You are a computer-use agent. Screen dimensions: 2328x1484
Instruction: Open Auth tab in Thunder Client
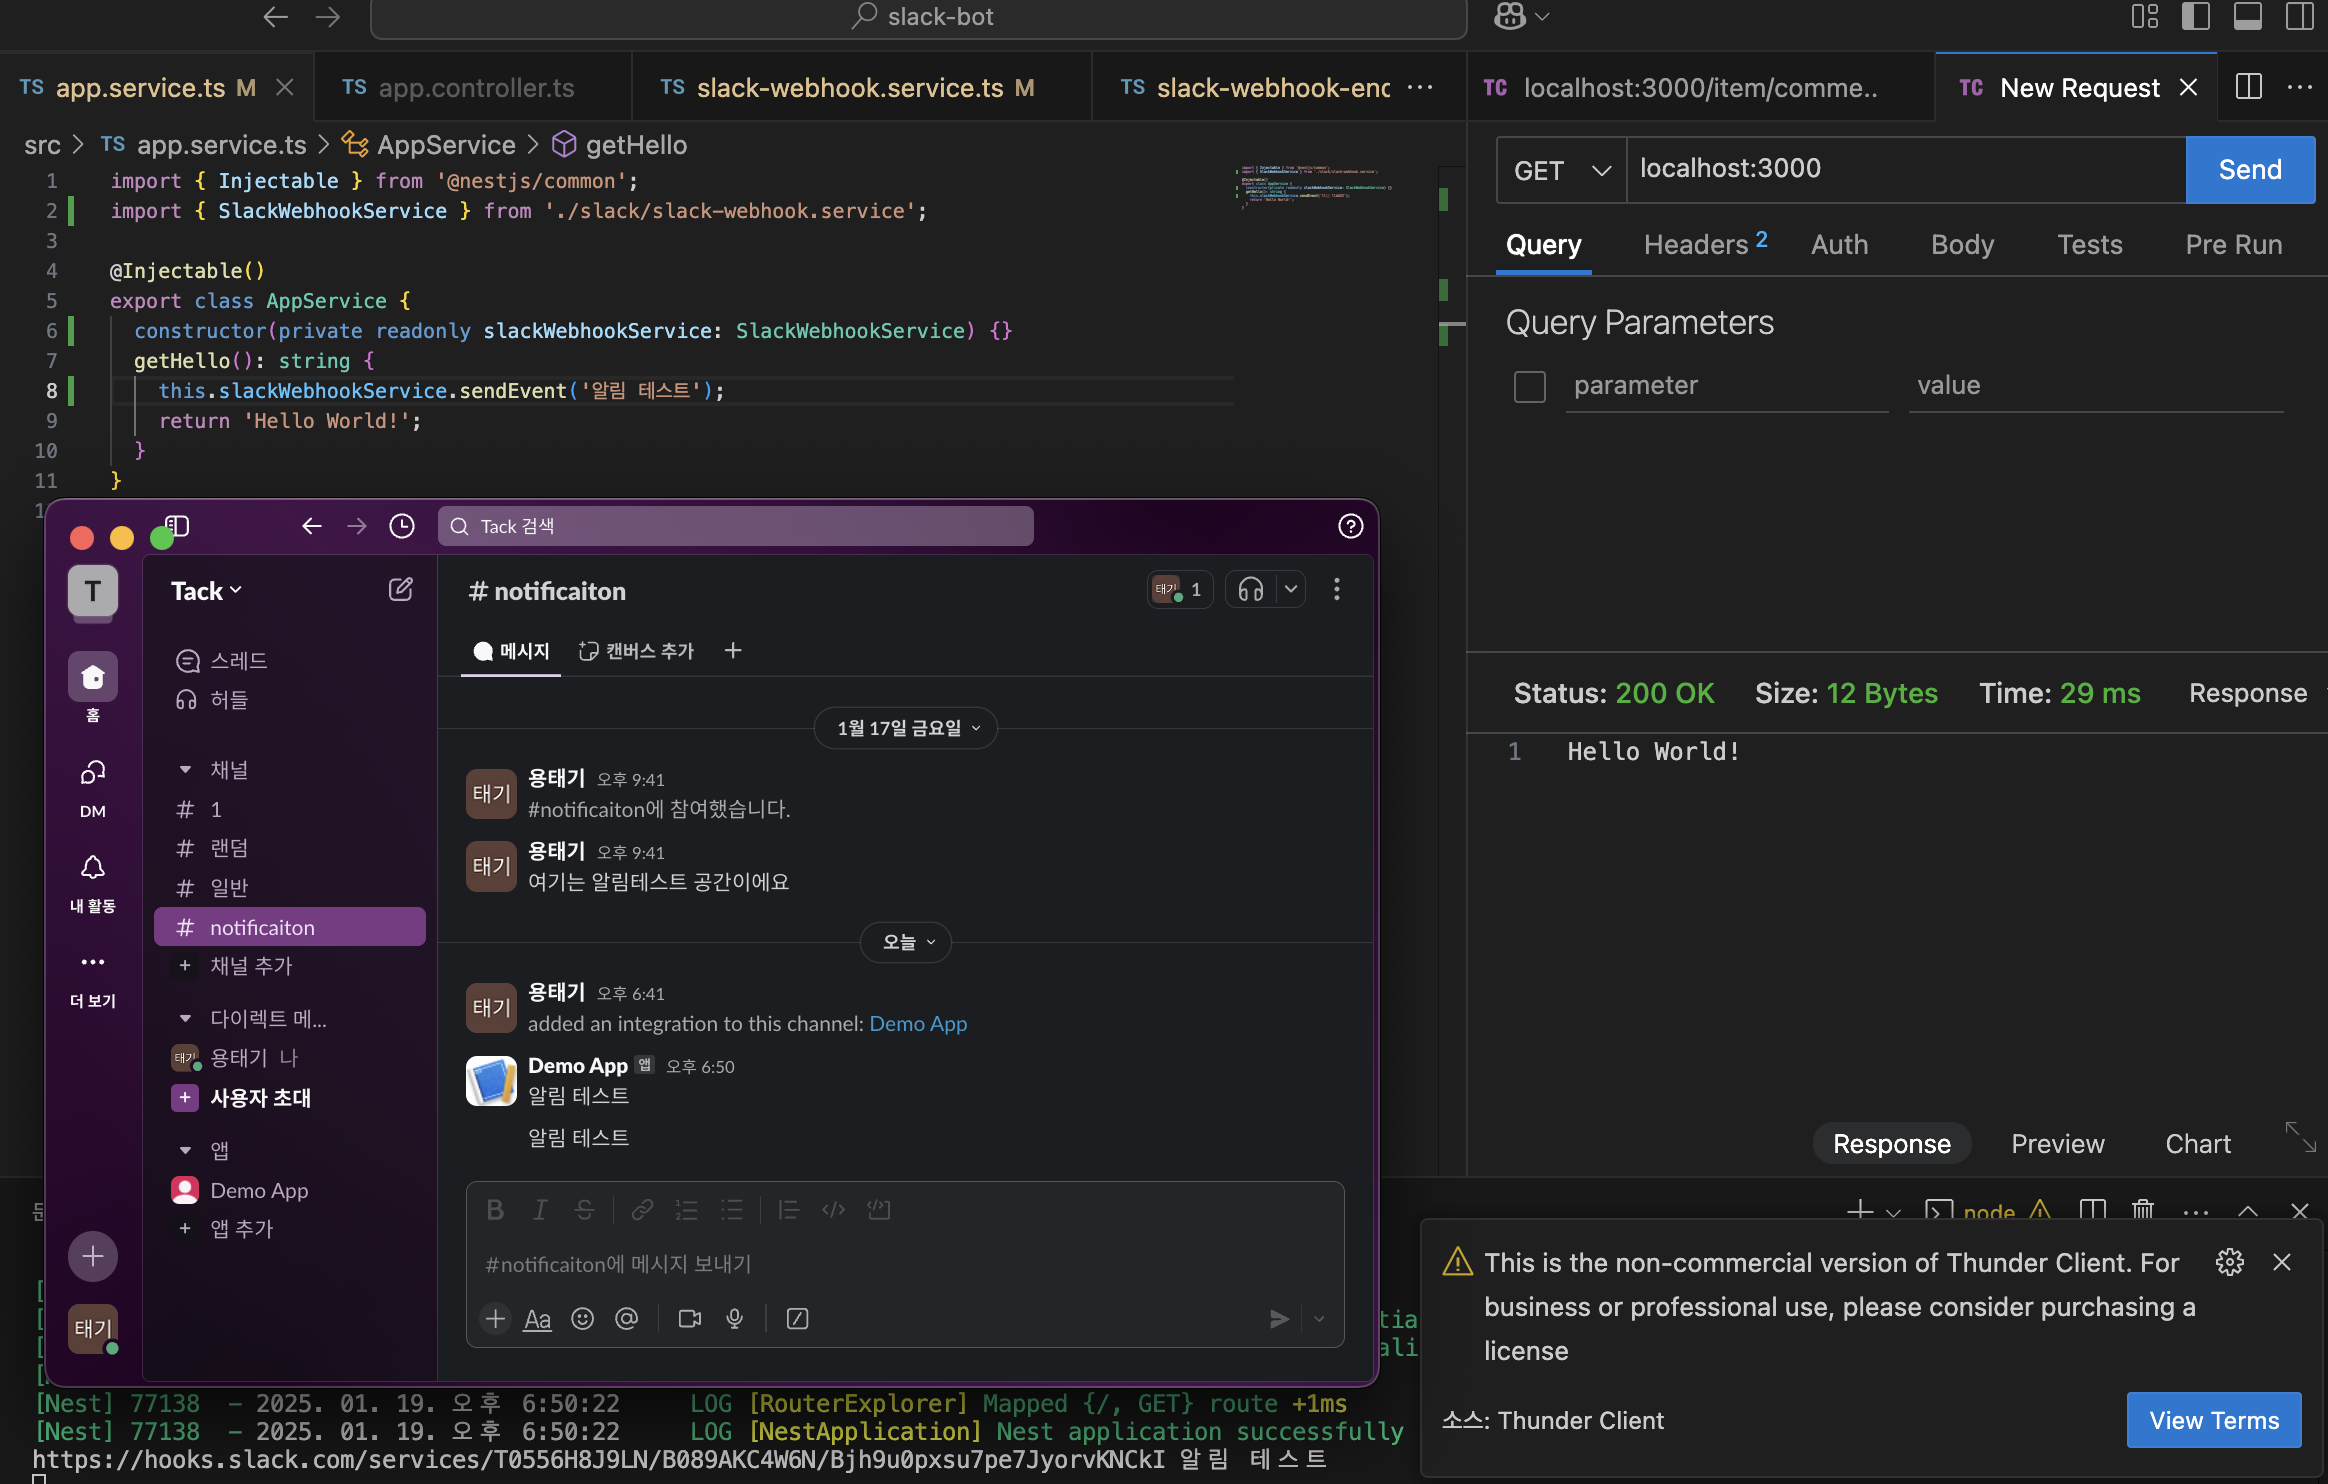coord(1839,244)
